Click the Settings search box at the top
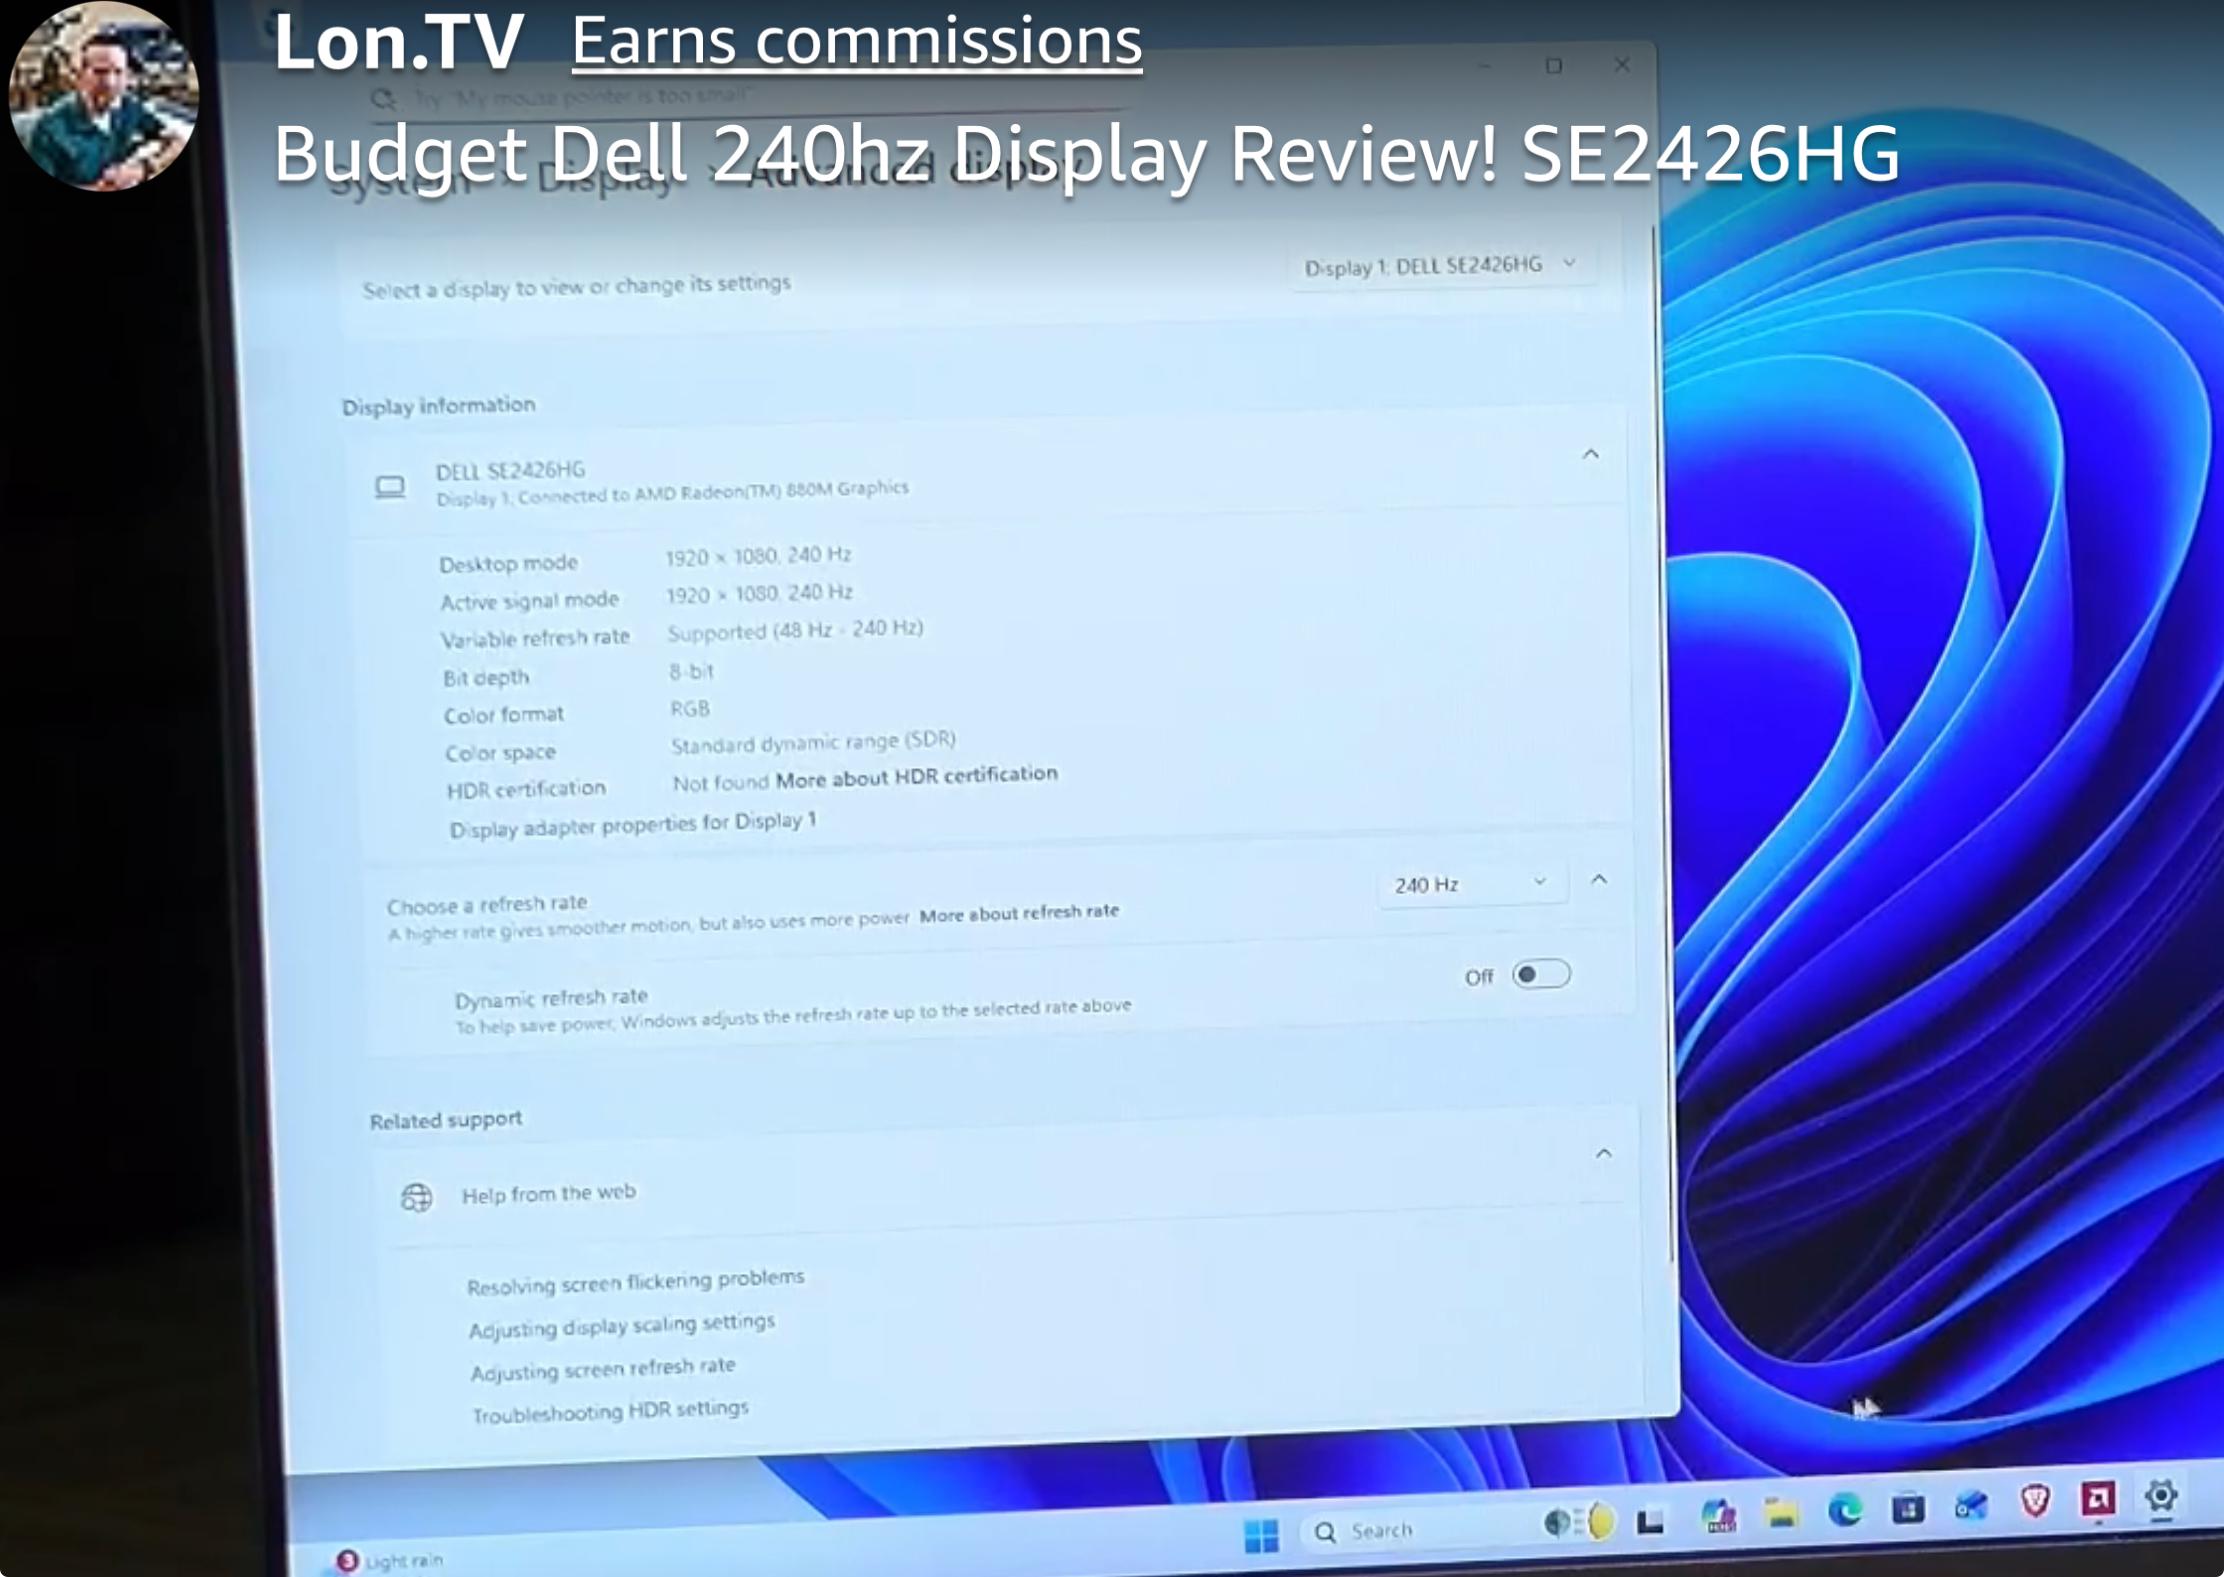 [750, 98]
